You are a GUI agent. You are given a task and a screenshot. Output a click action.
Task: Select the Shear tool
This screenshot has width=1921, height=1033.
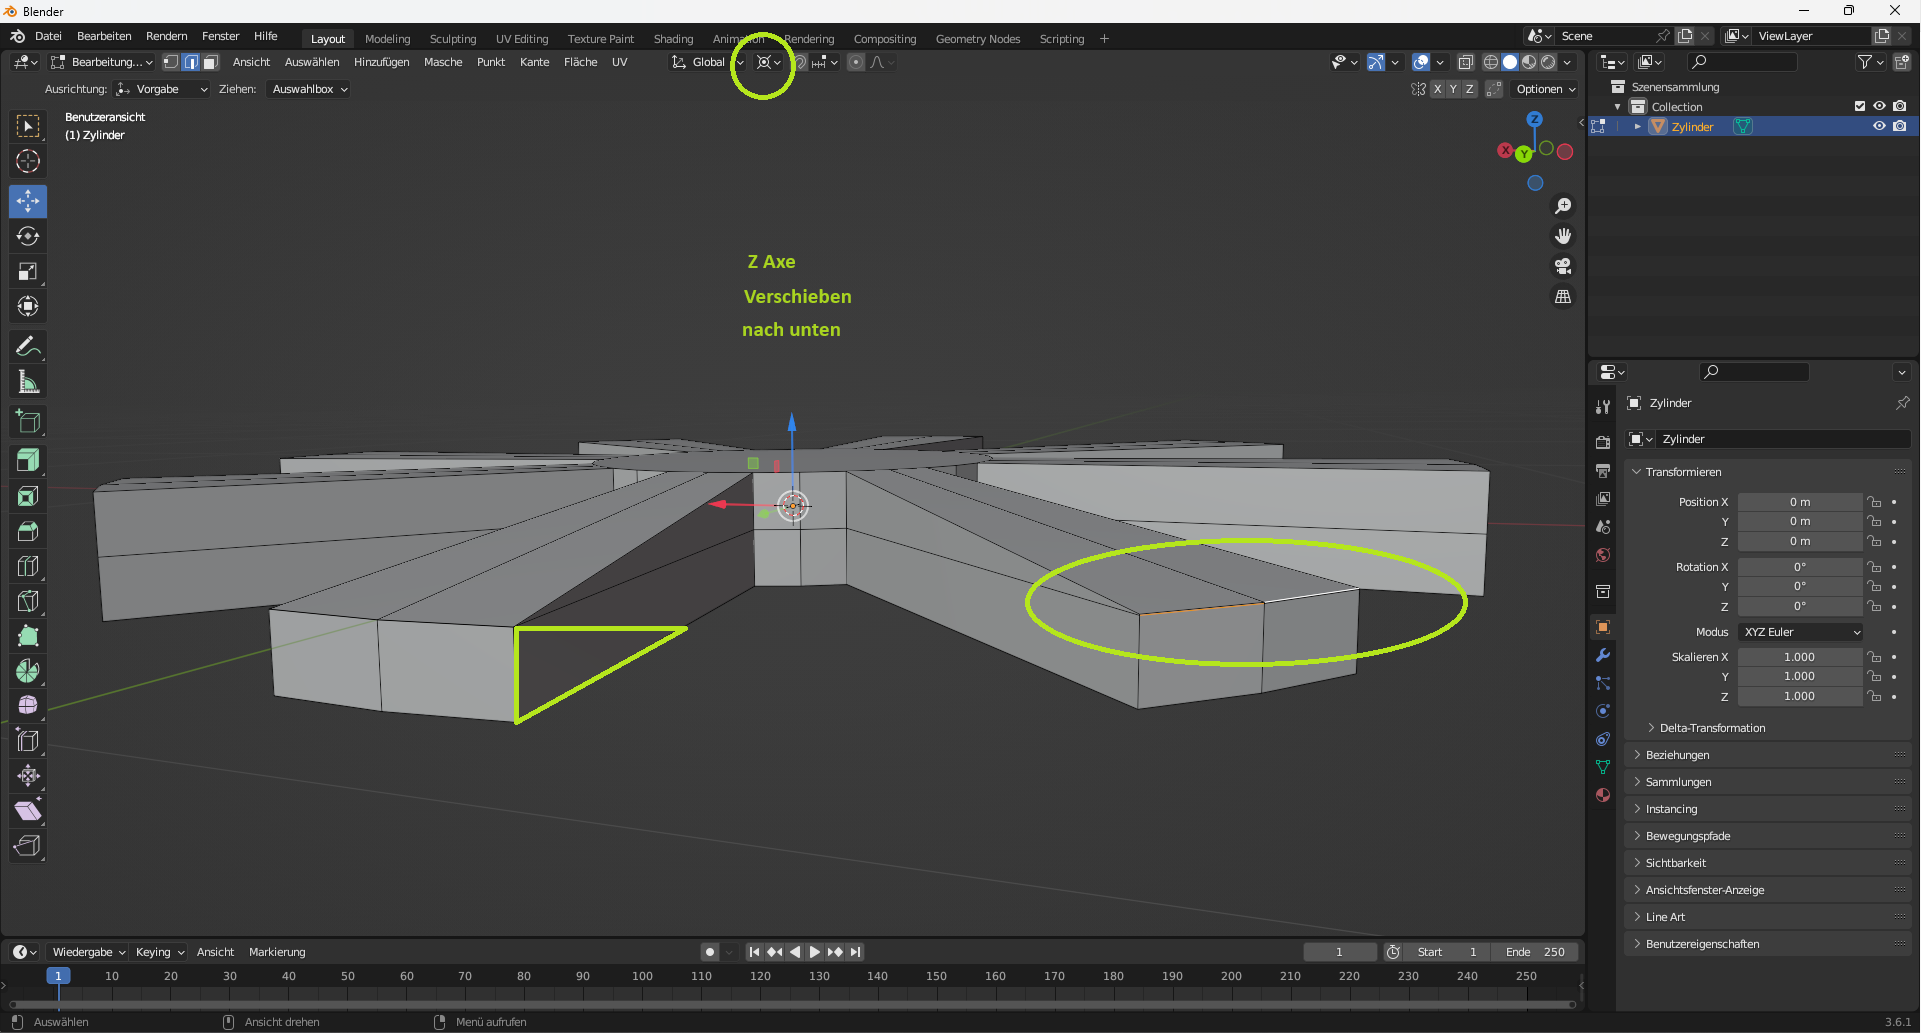point(28,811)
